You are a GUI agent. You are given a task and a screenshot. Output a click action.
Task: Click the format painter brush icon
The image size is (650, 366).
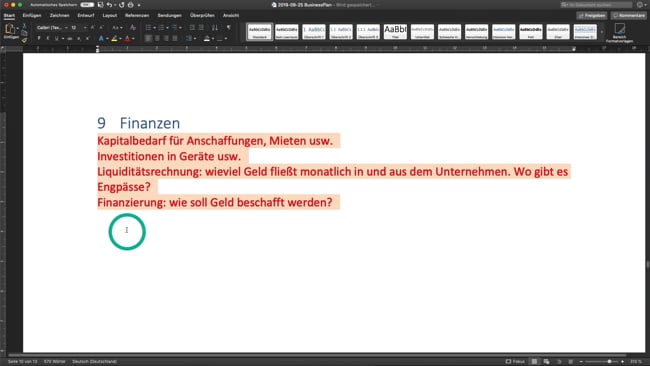click(24, 40)
